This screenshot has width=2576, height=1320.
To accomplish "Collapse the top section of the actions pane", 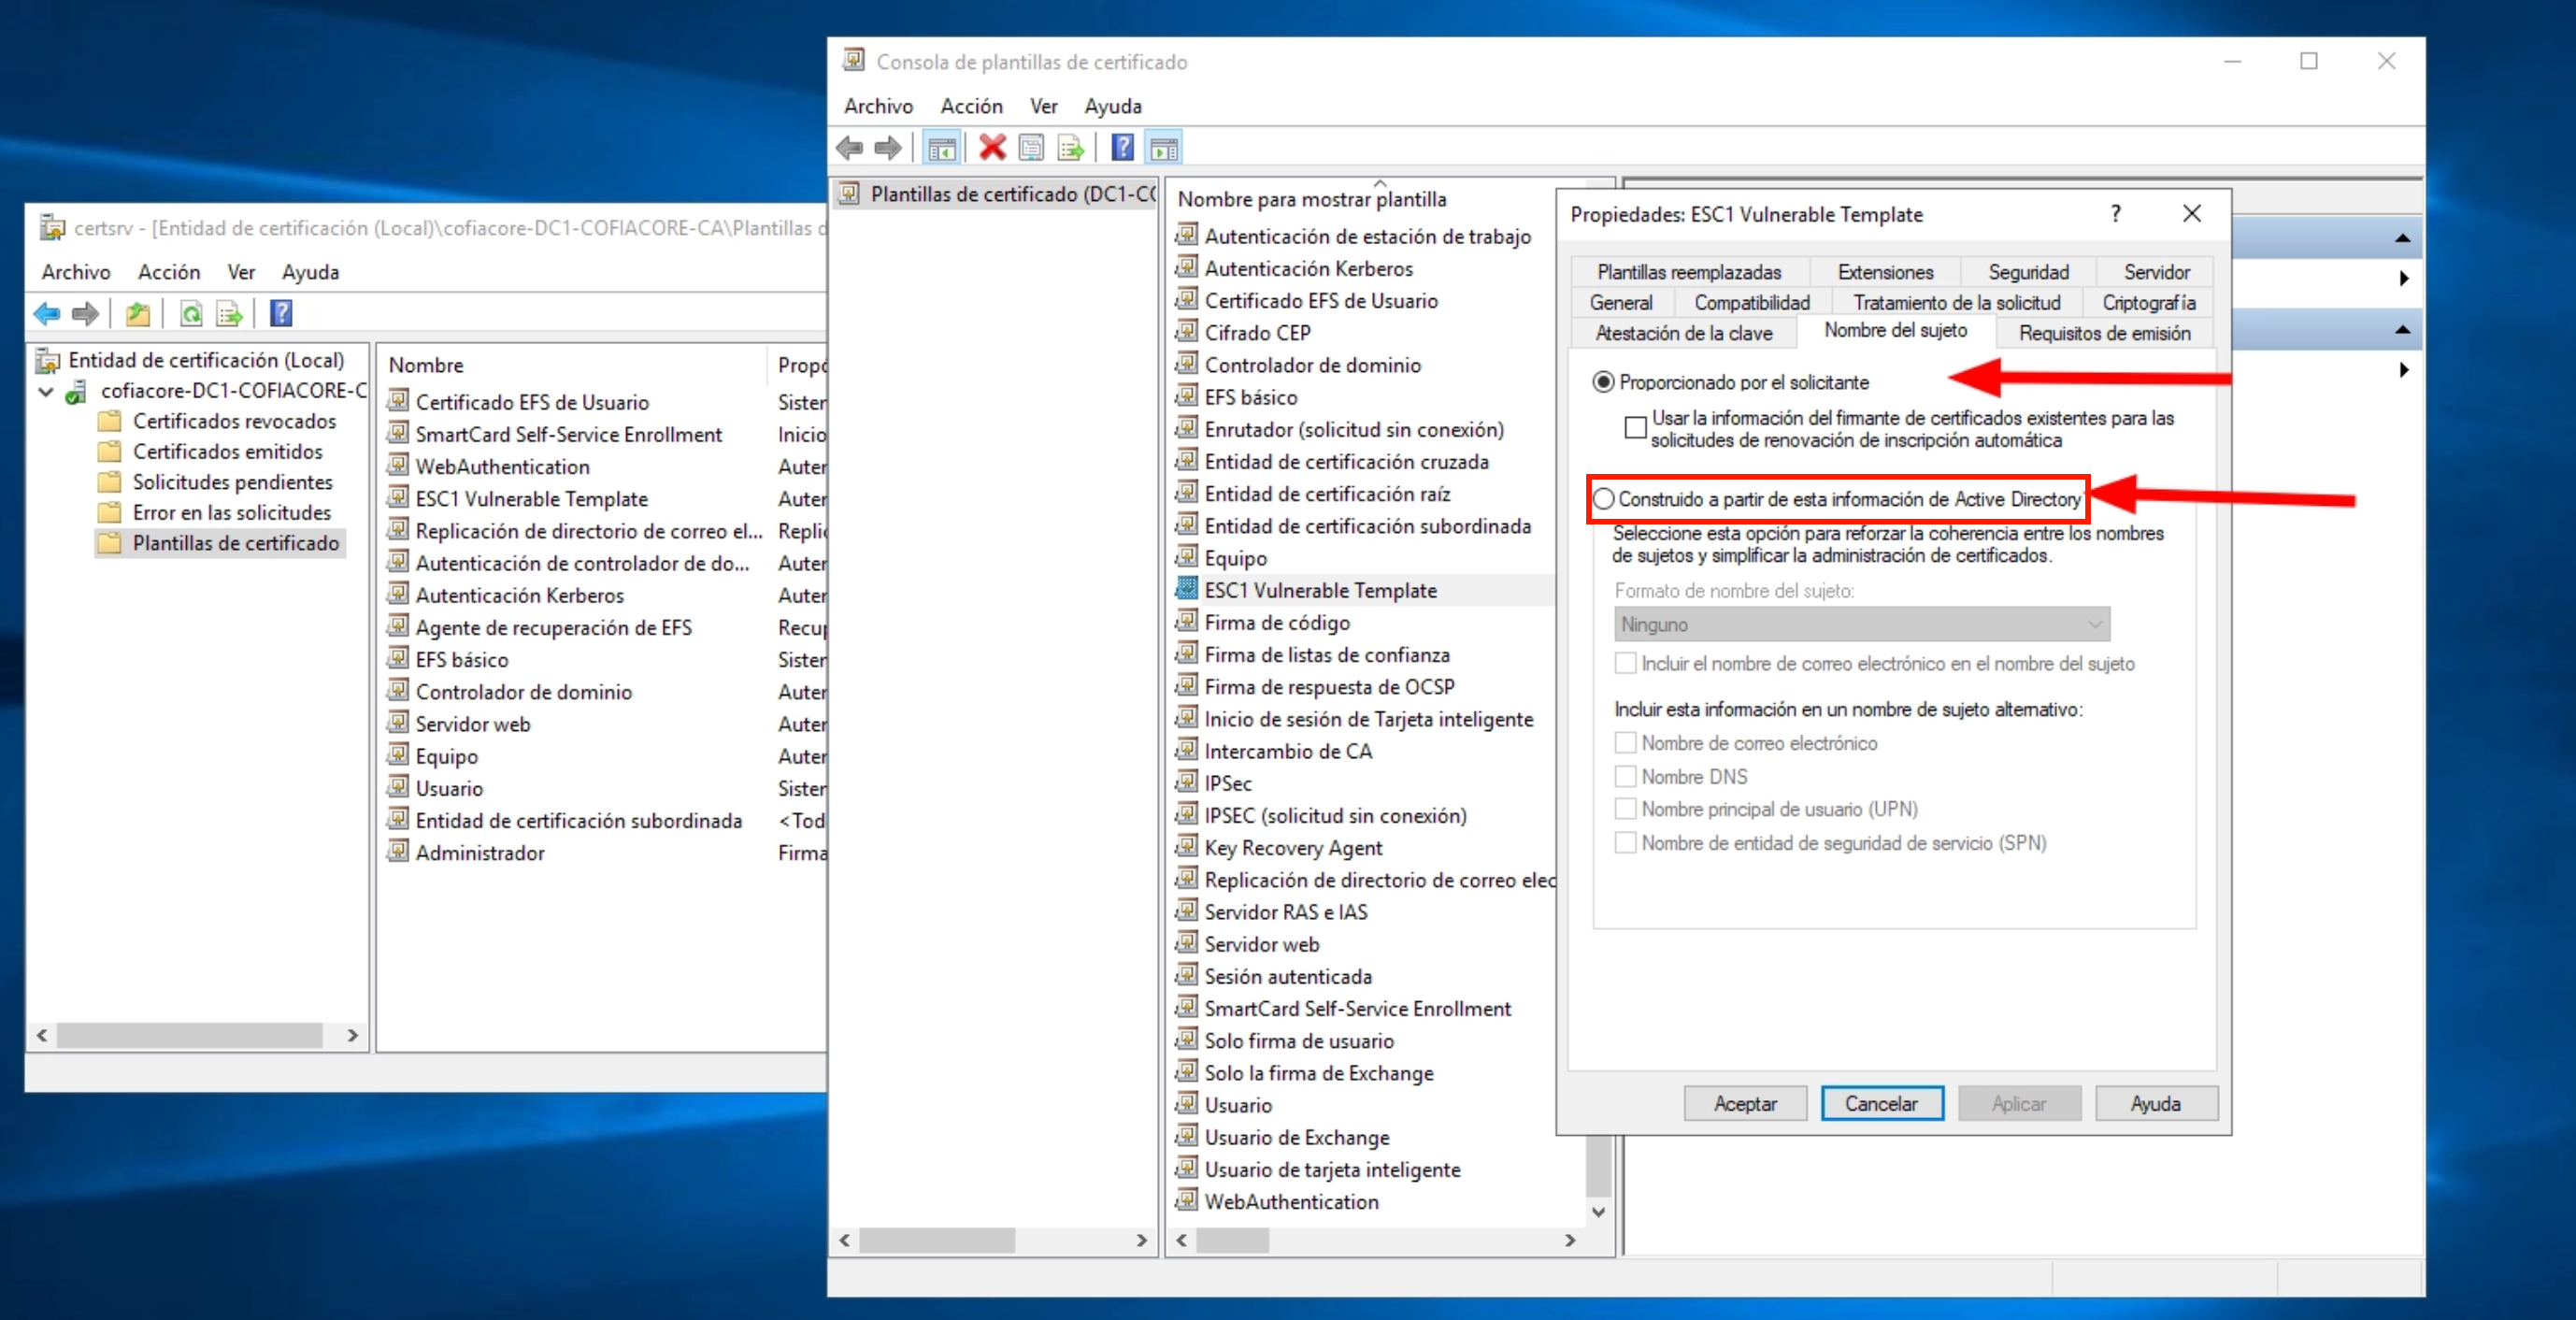I will point(2402,239).
